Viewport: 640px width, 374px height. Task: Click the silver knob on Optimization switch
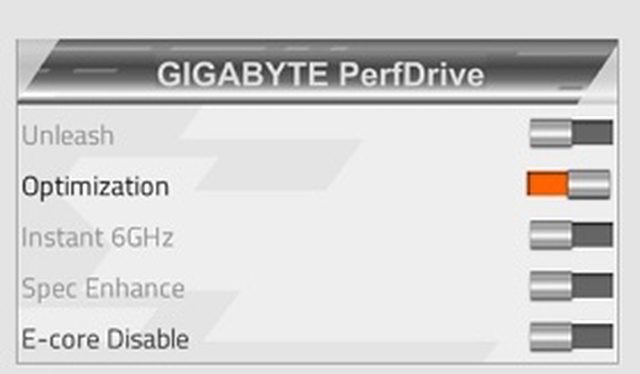[x=589, y=185]
